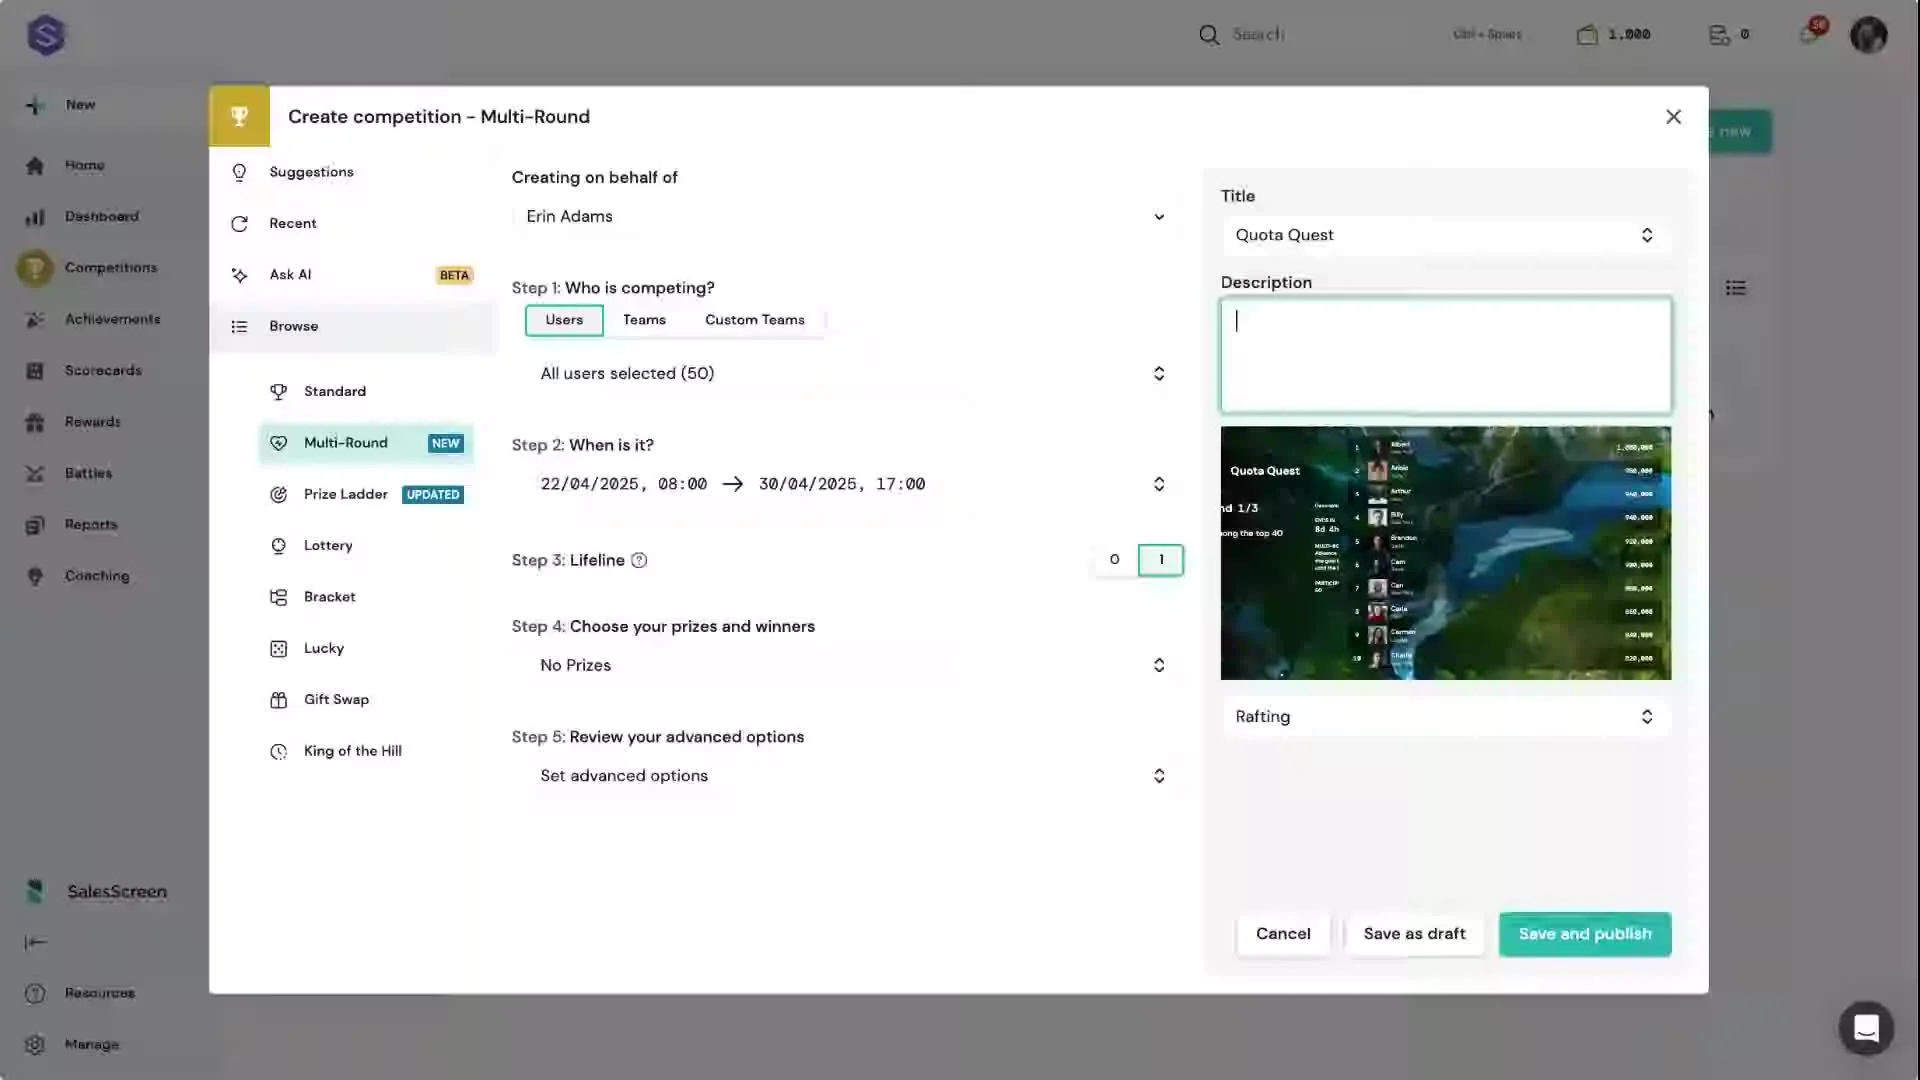This screenshot has width=1920, height=1080.
Task: Open the chat support bubble
Action: (x=1866, y=1028)
